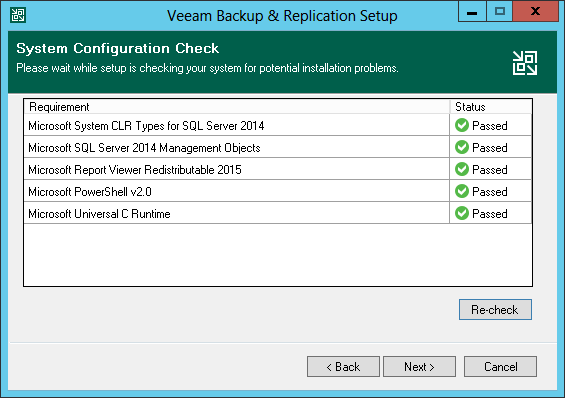Click Passed status text for PowerShell v2.0

pyautogui.click(x=490, y=192)
